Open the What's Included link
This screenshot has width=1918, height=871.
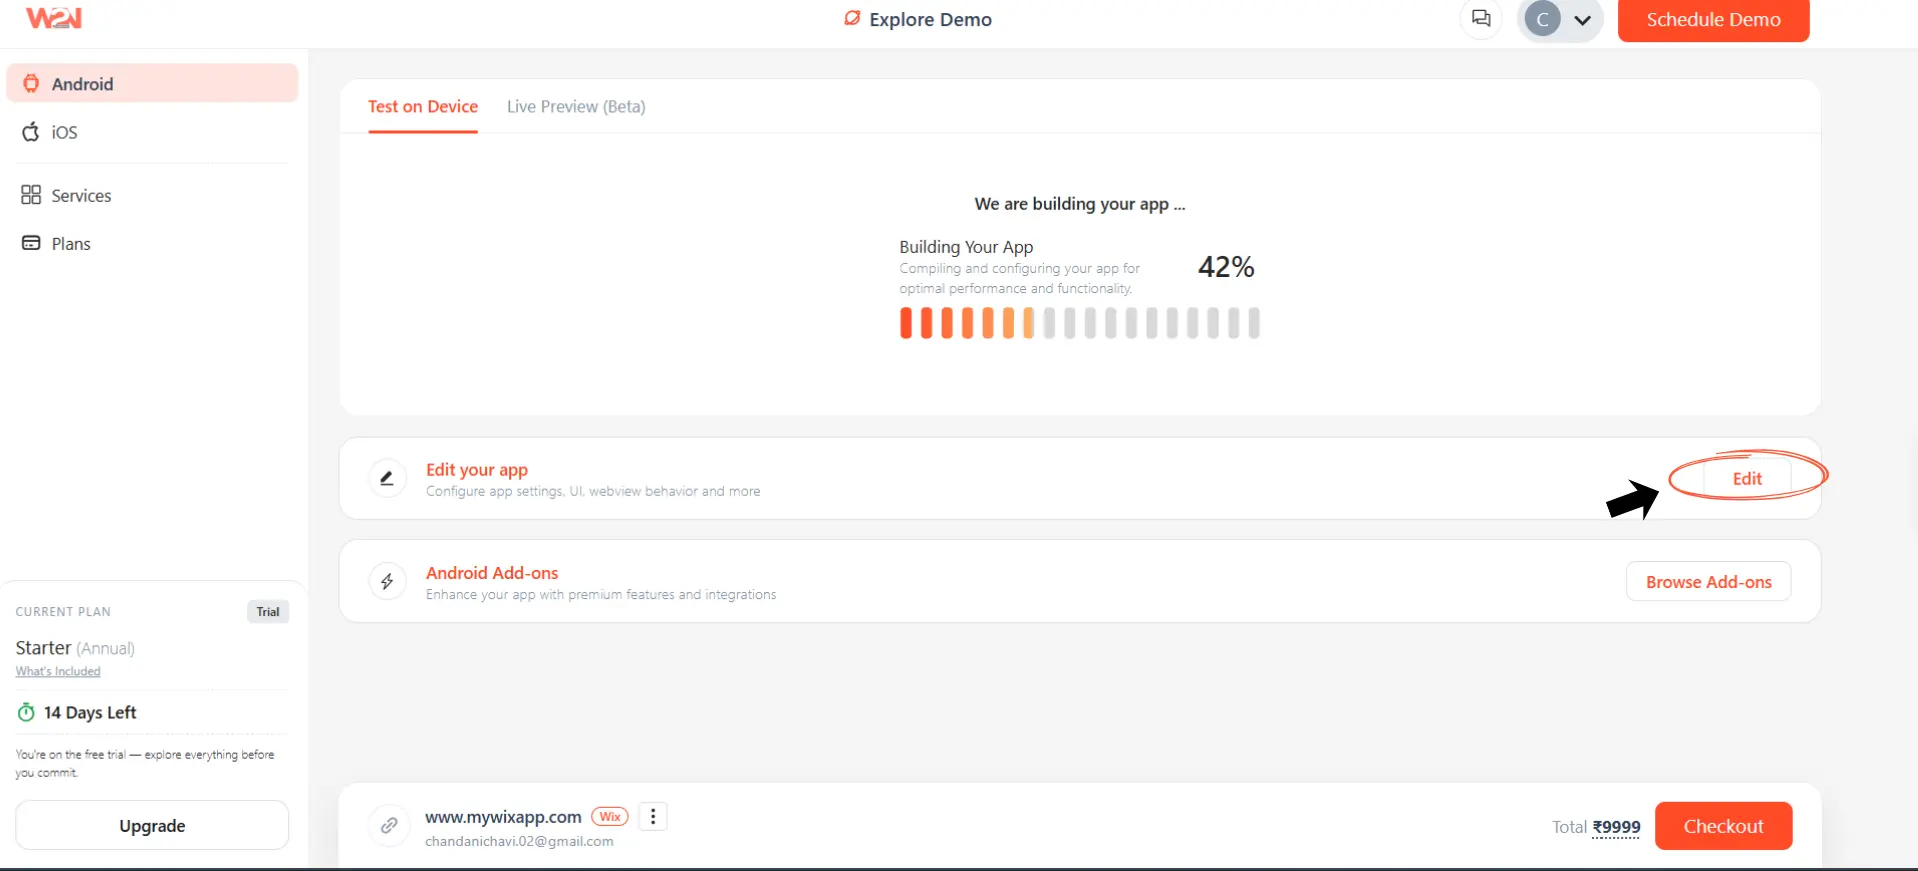[x=58, y=671]
